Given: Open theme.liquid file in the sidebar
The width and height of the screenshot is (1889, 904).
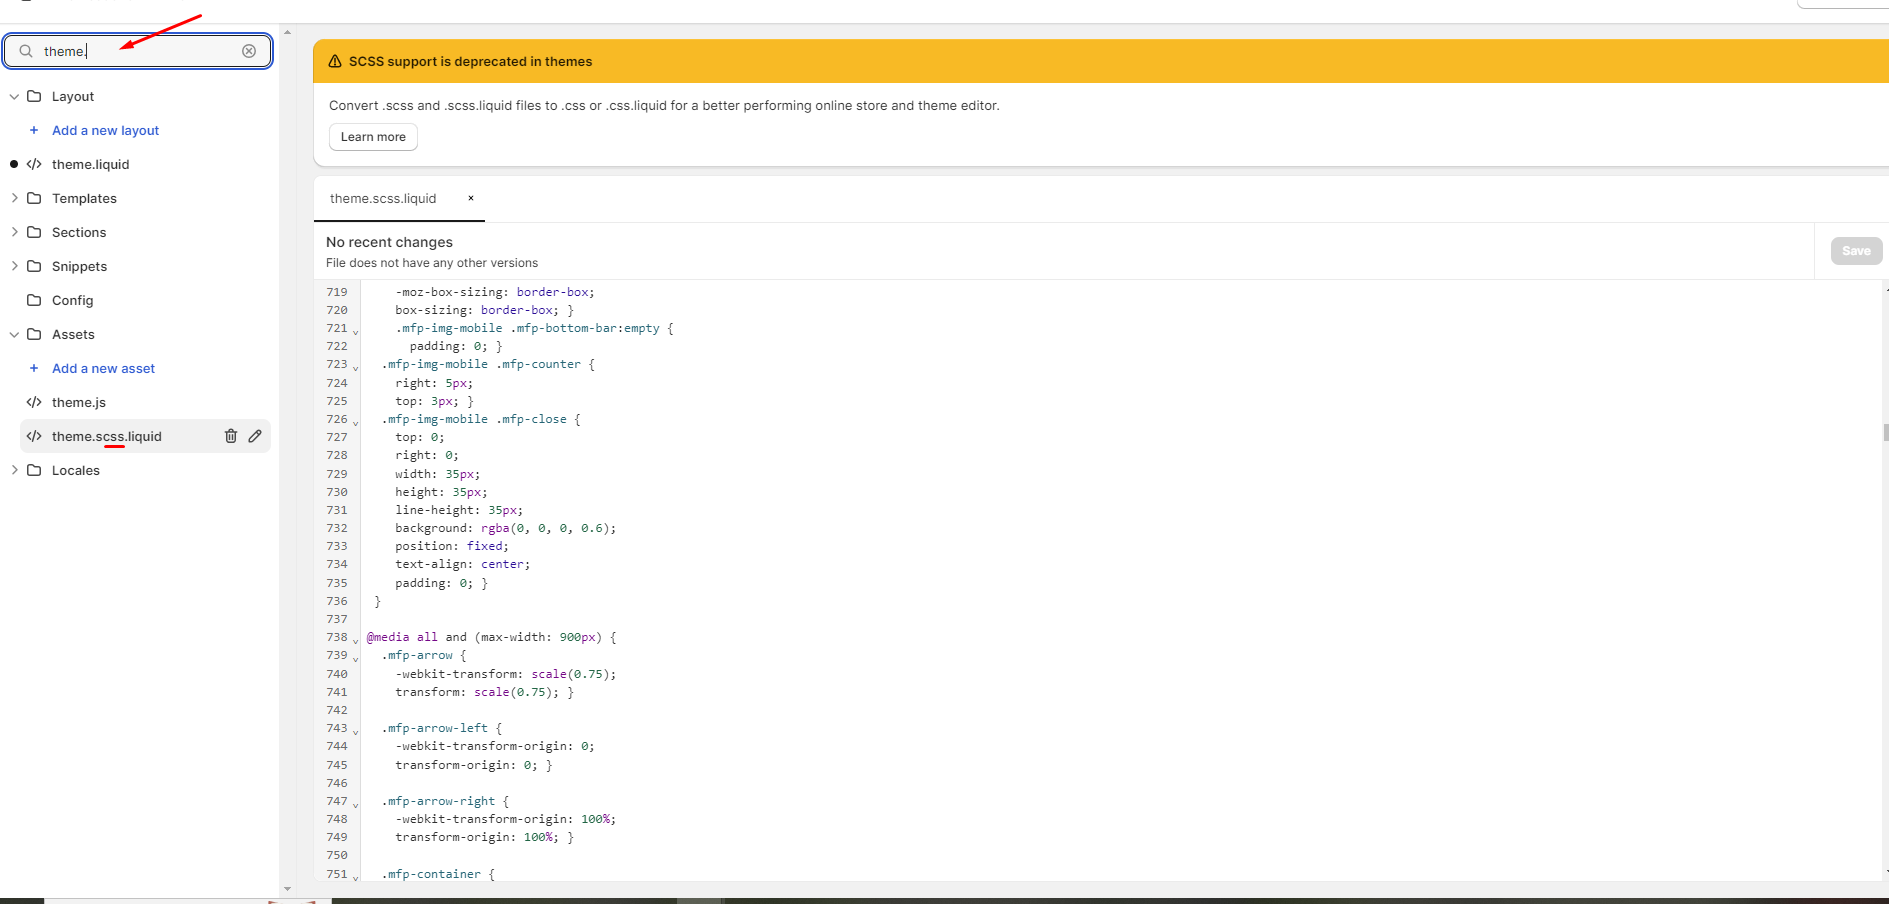Looking at the screenshot, I should point(90,164).
